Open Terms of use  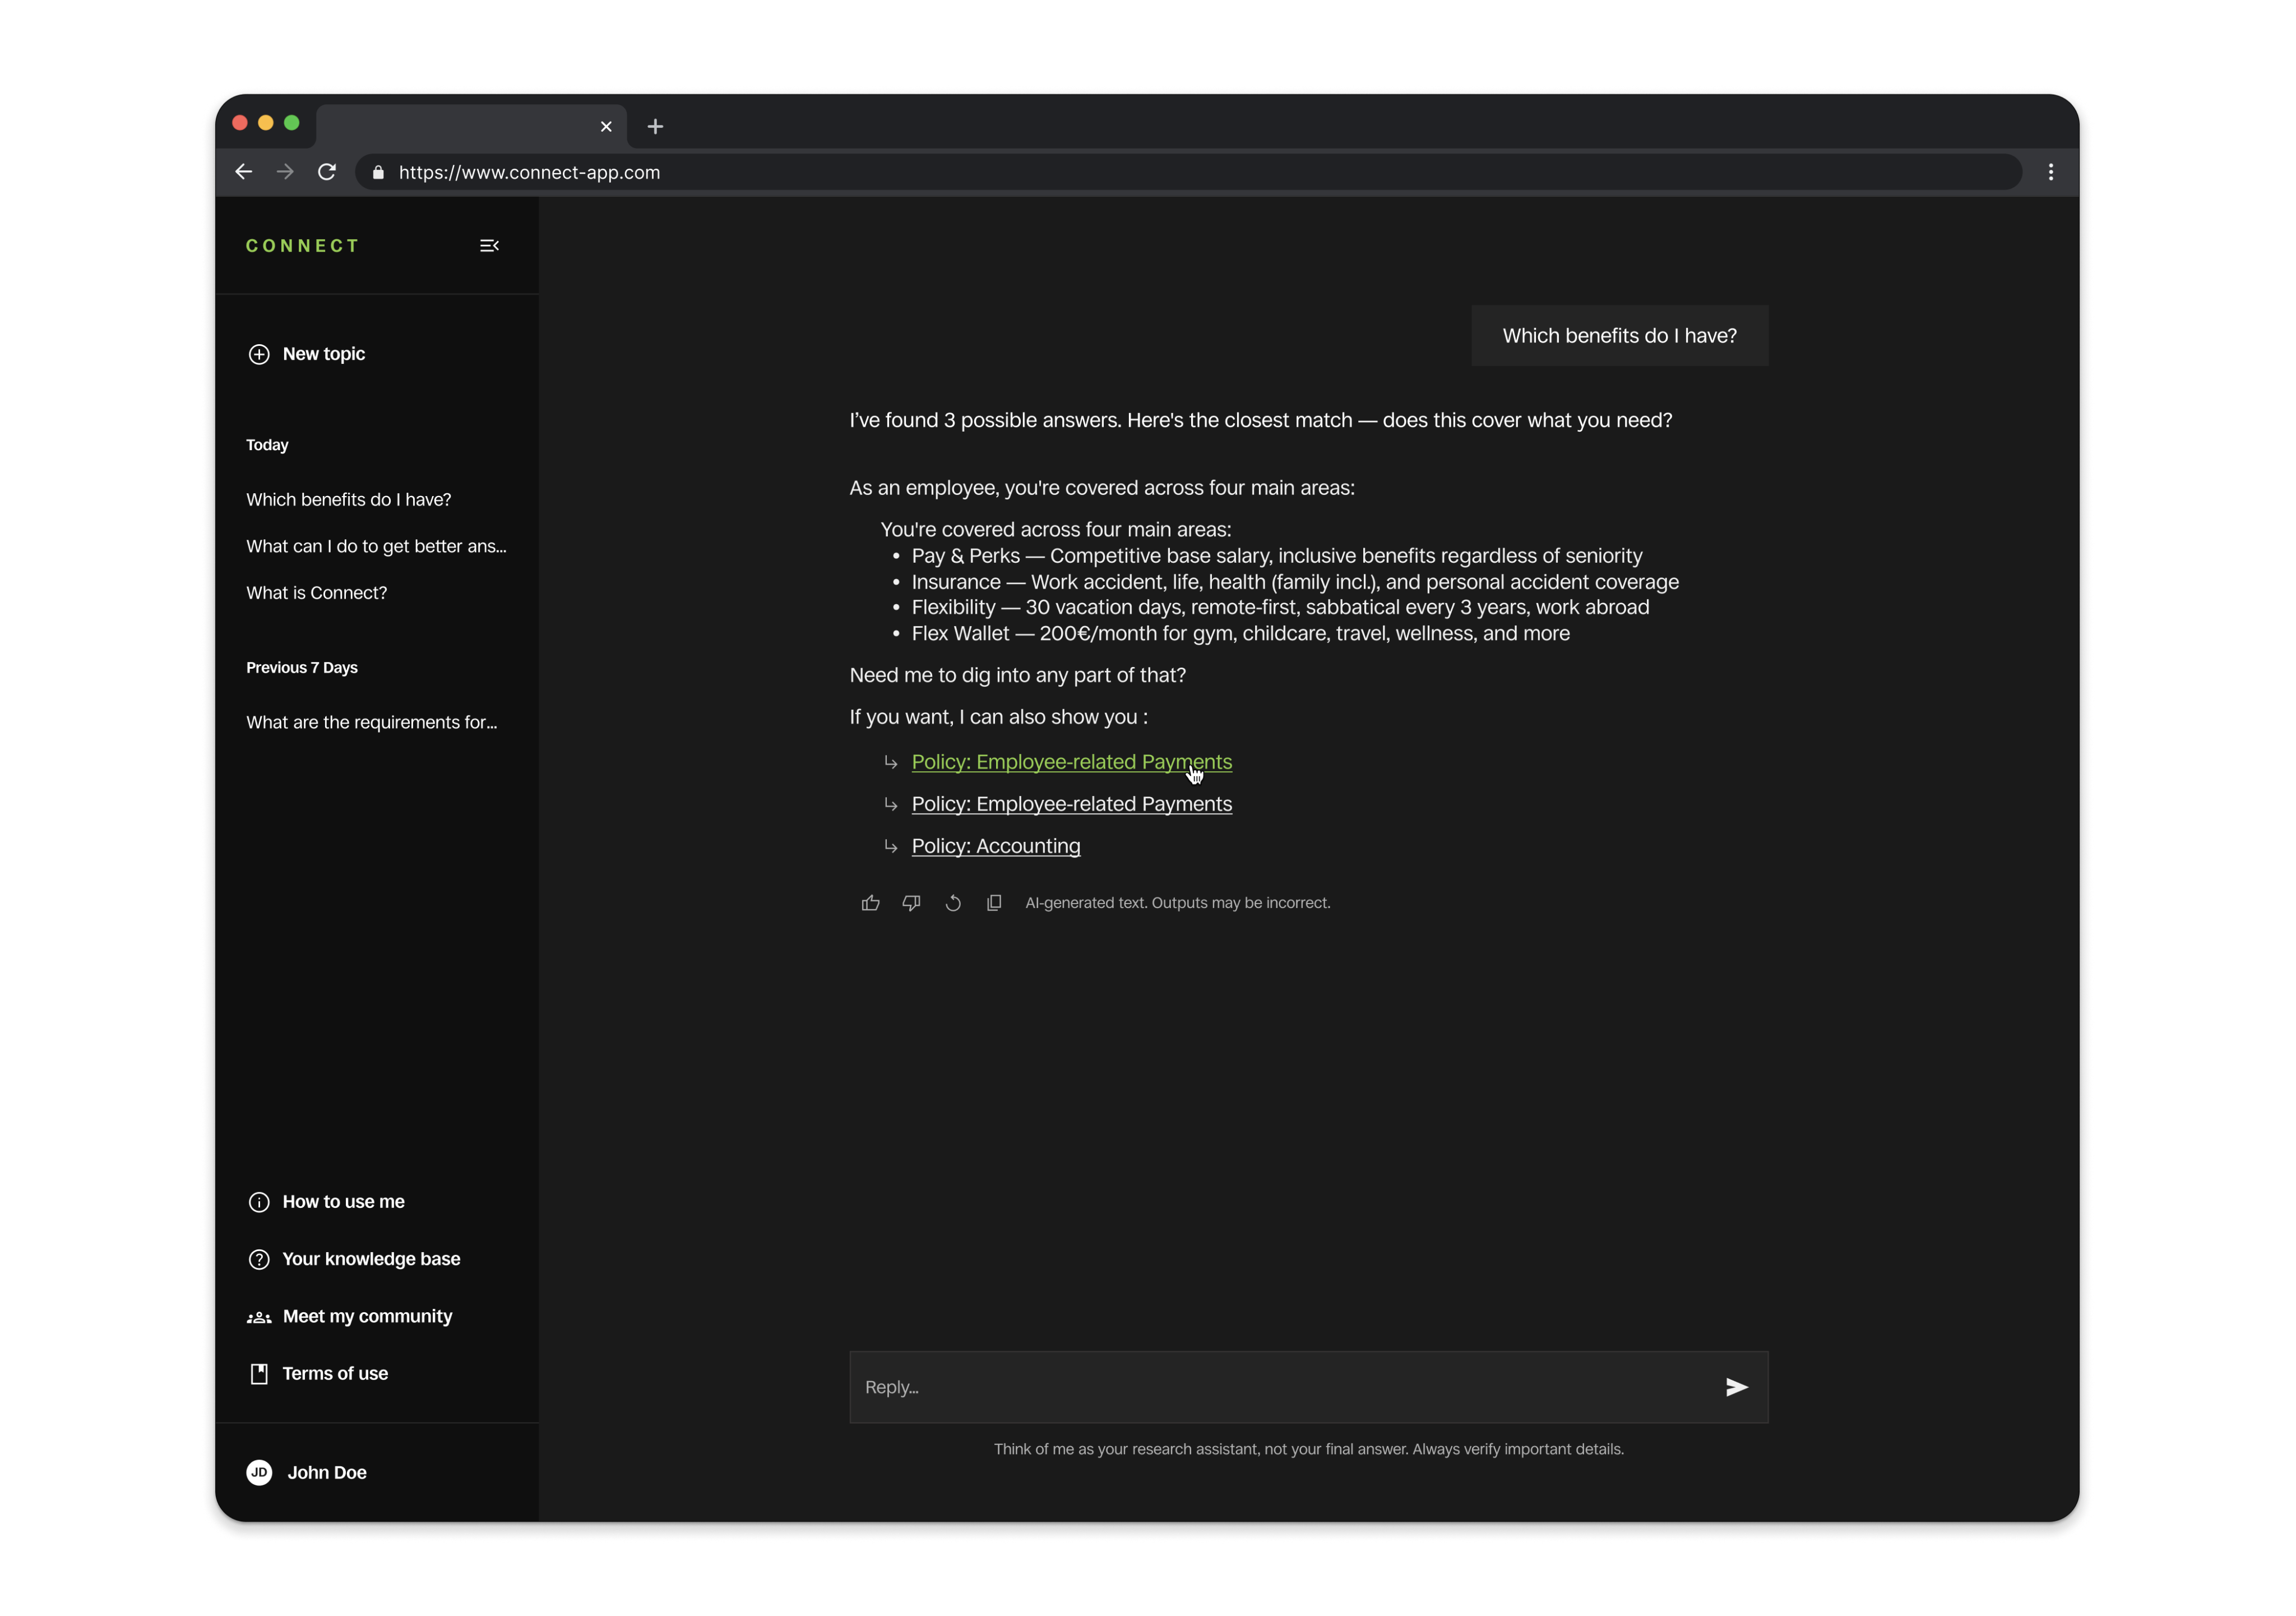click(318, 1374)
